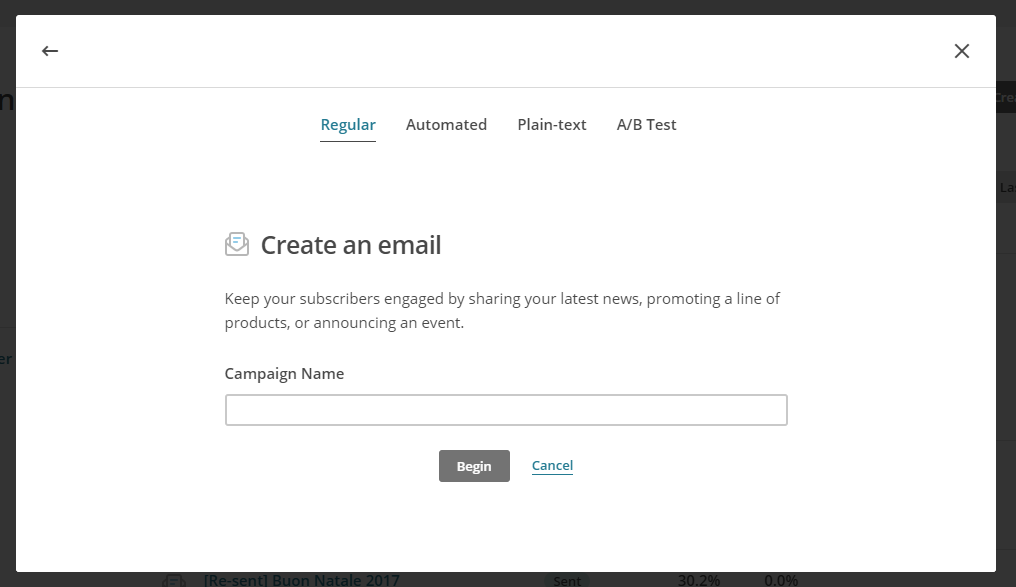Click the Campaign Name label
The width and height of the screenshot is (1016, 587).
[x=284, y=373]
